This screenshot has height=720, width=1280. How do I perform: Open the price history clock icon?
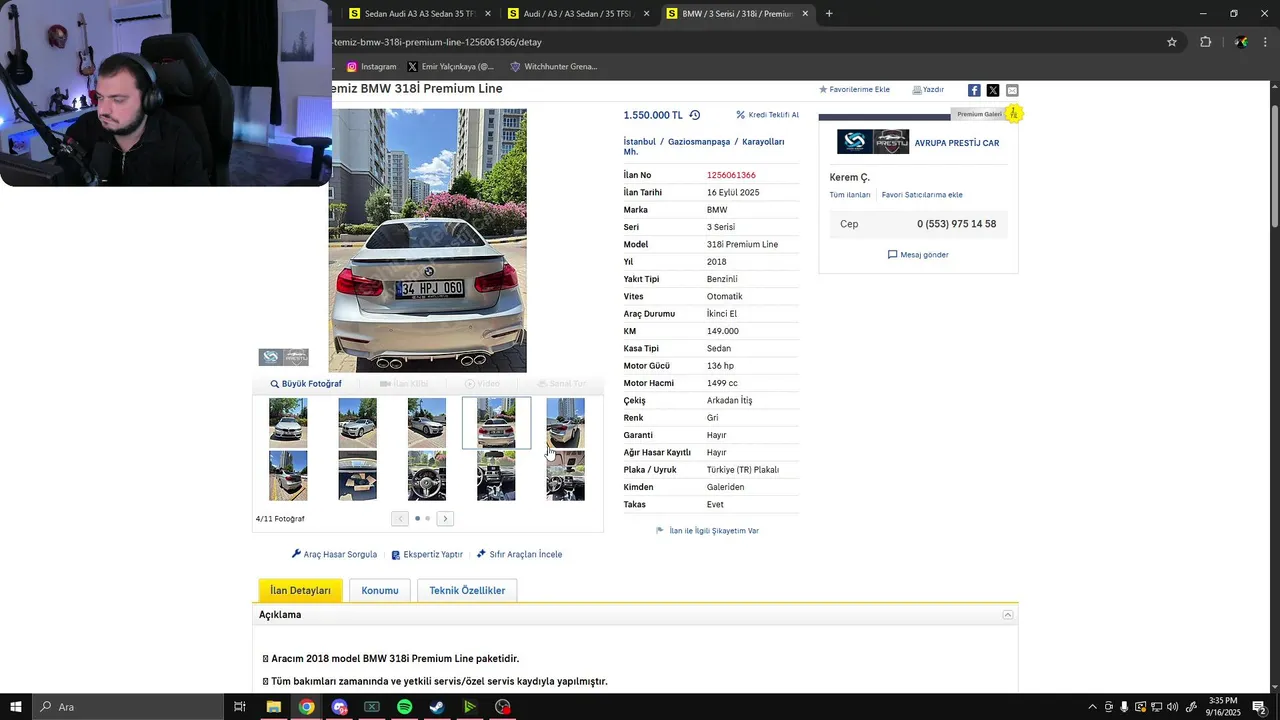click(x=695, y=115)
